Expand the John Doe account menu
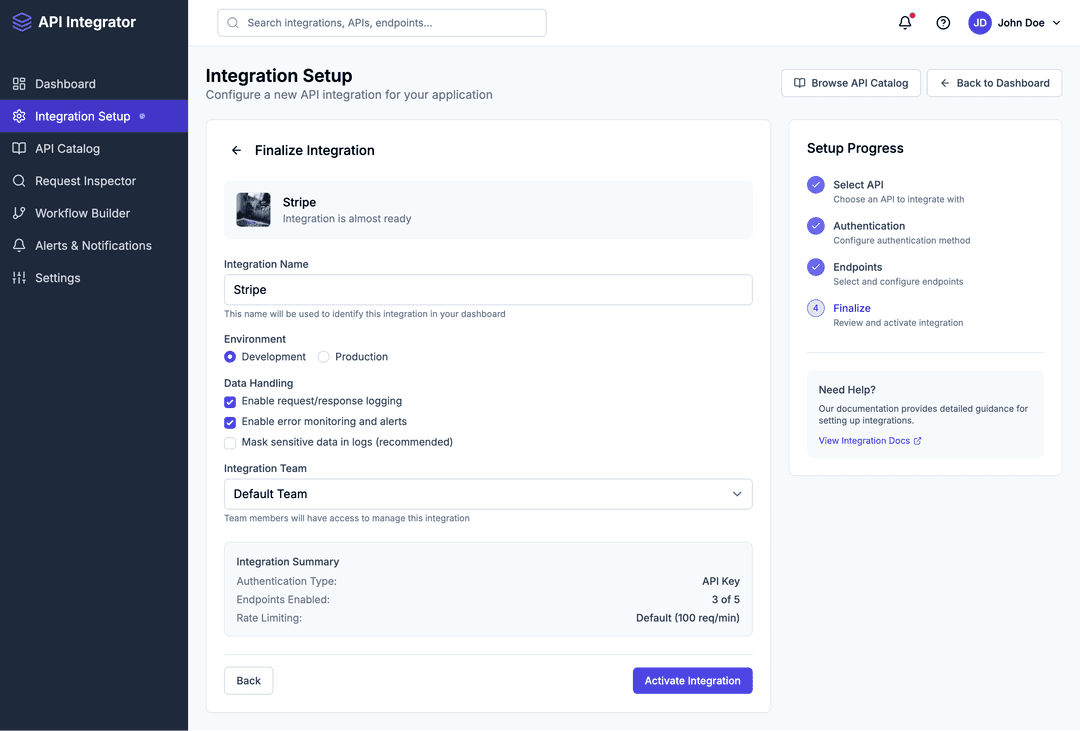Viewport: 1080px width, 731px height. coord(1012,22)
